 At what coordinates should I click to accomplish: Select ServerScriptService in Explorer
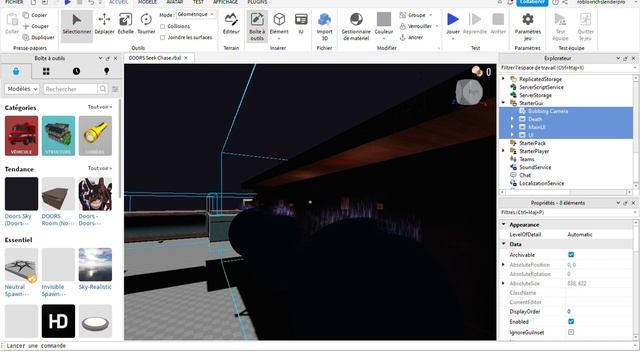541,87
